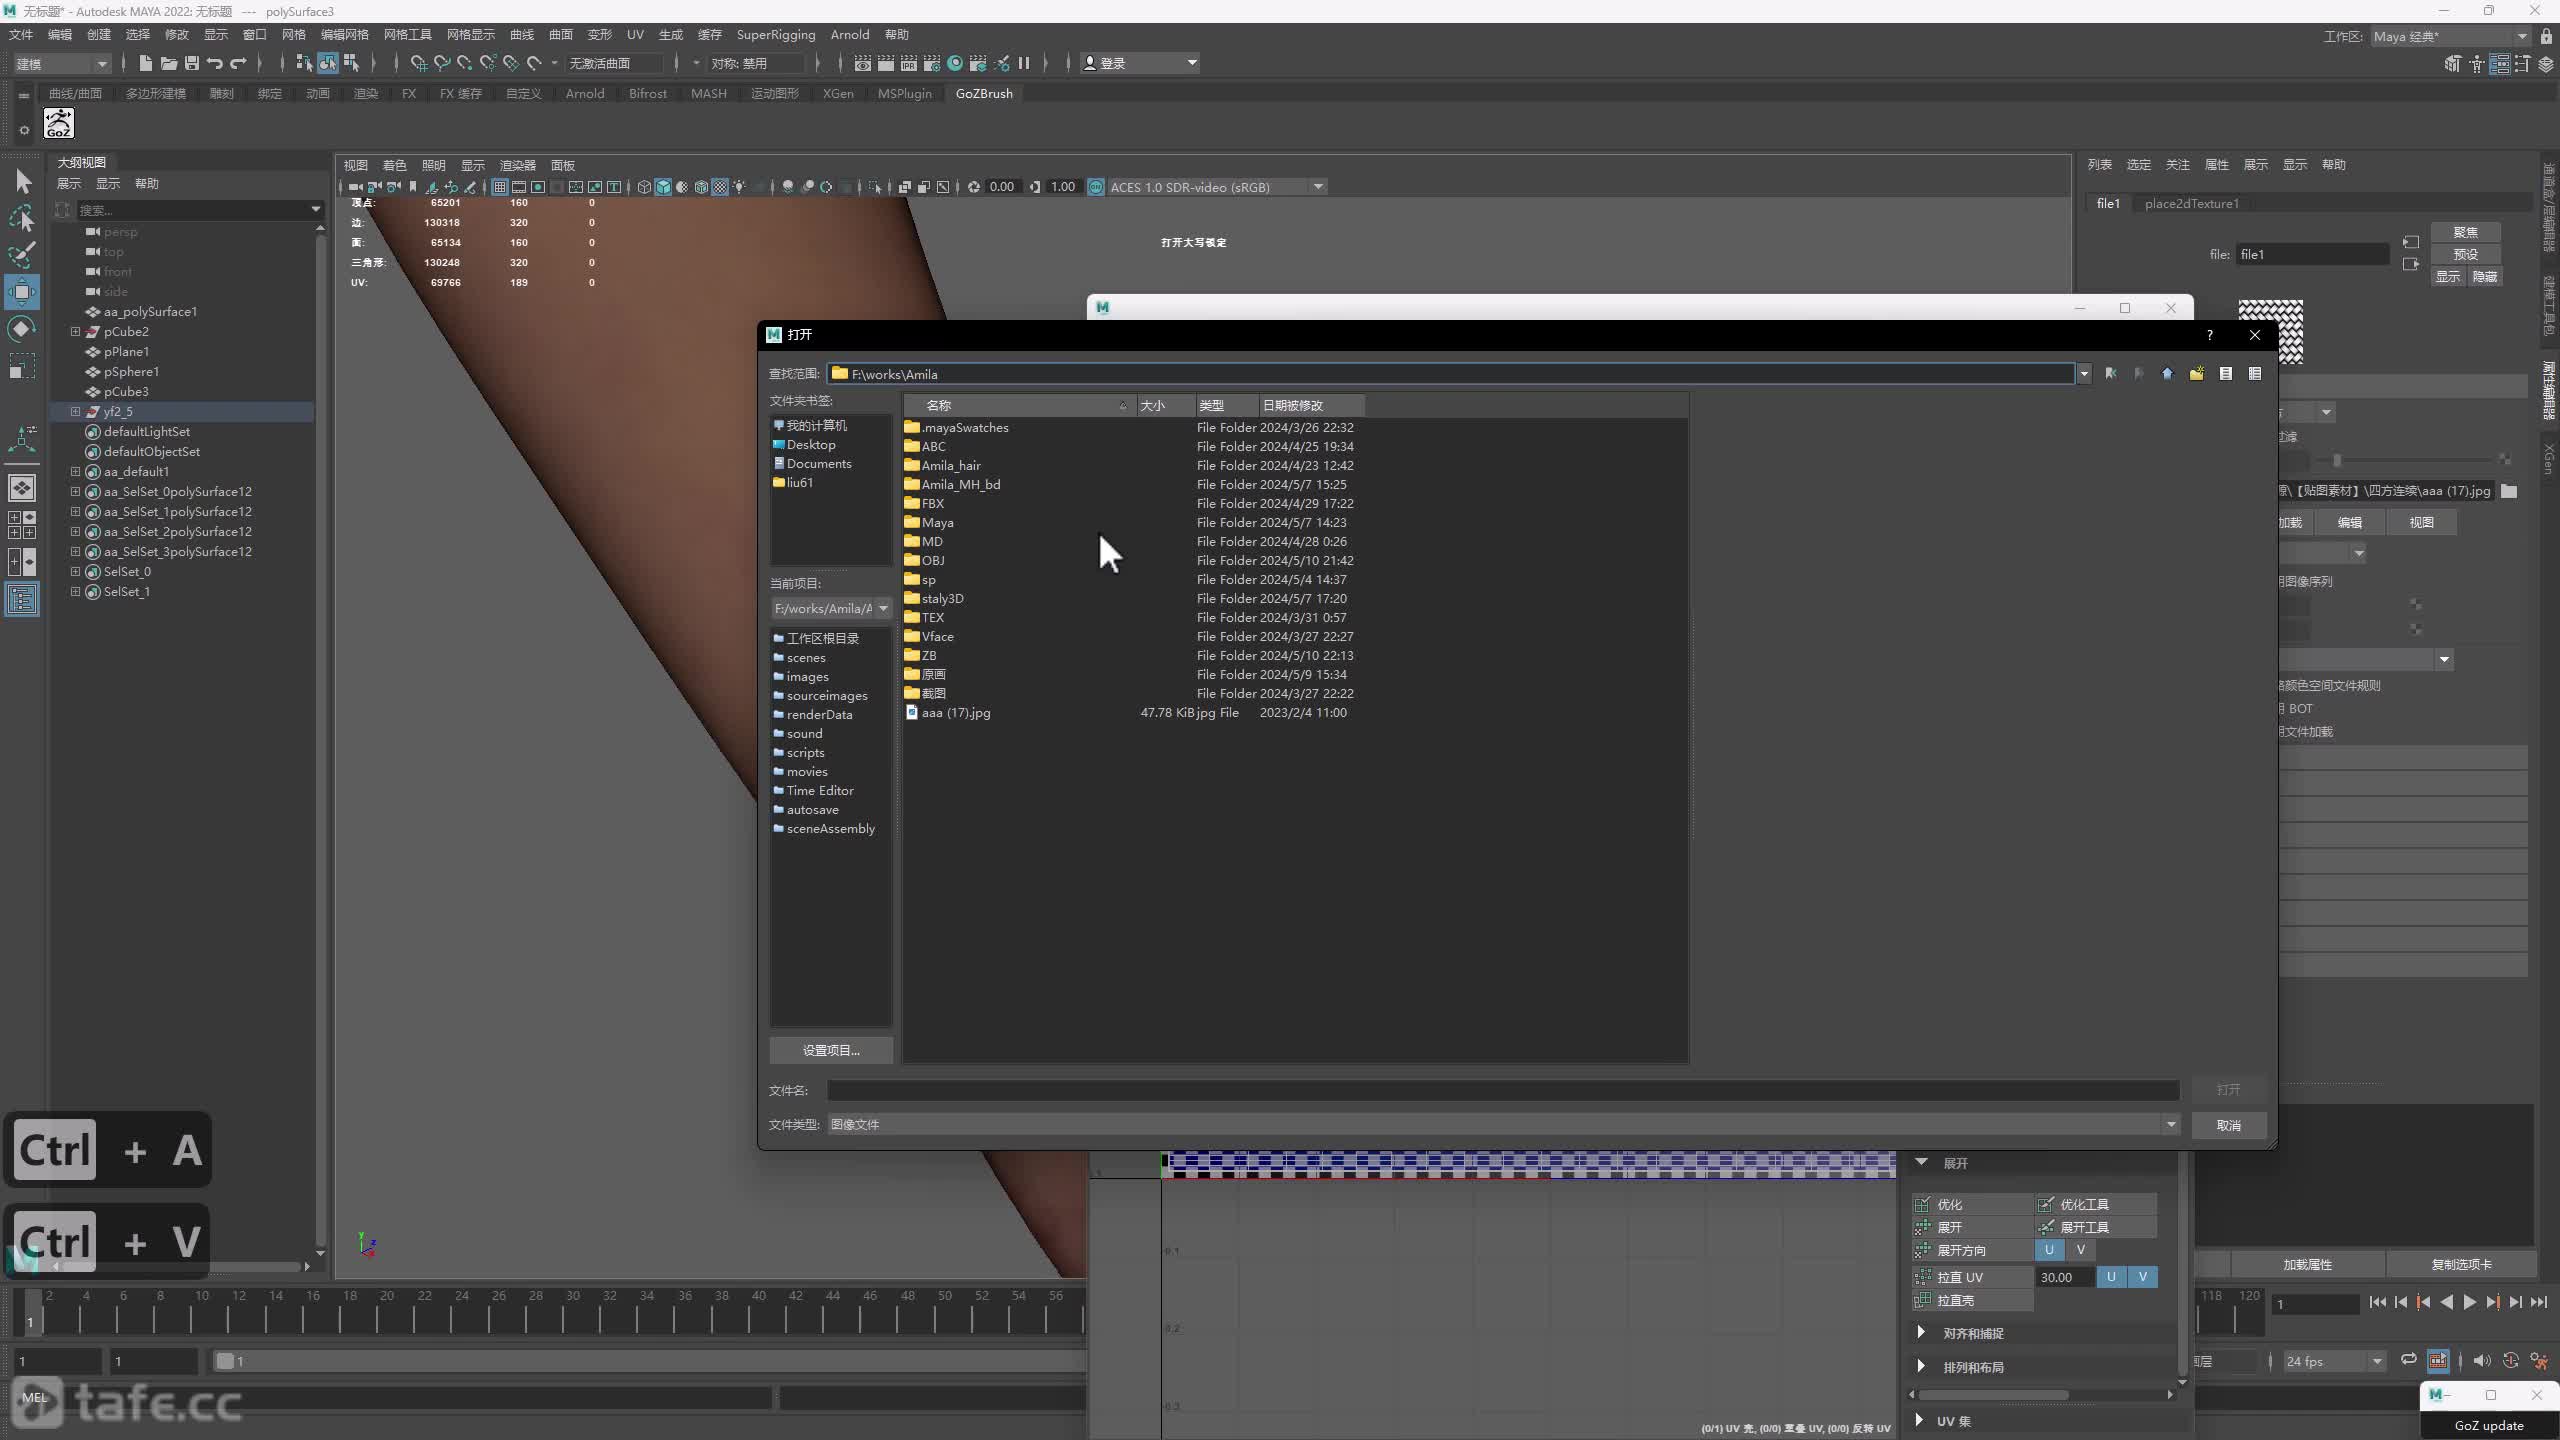Open the 24 fps dropdown
This screenshot has width=2560, height=1440.
[x=2334, y=1362]
